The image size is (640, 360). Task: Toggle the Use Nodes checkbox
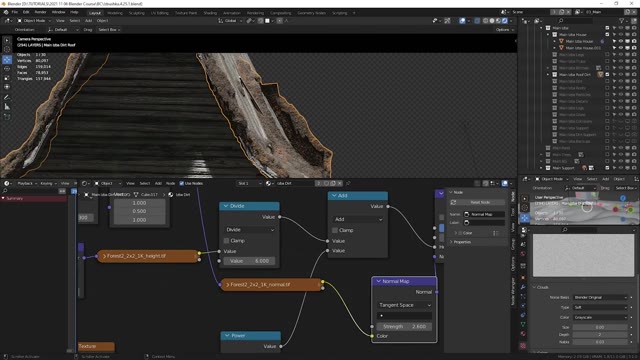coord(182,183)
